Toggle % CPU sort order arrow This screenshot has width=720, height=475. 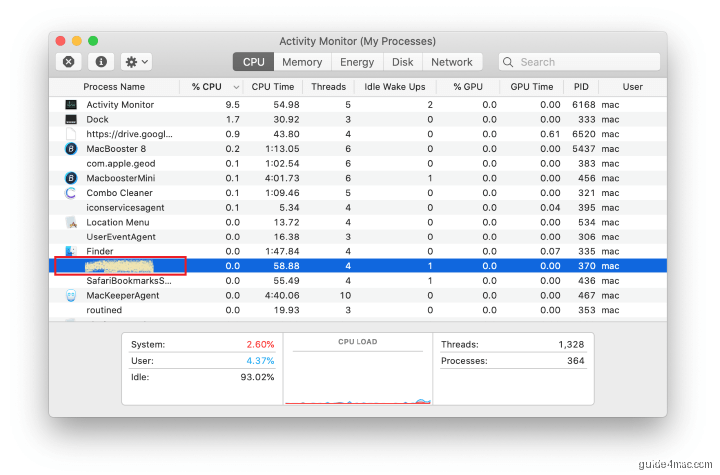click(236, 87)
